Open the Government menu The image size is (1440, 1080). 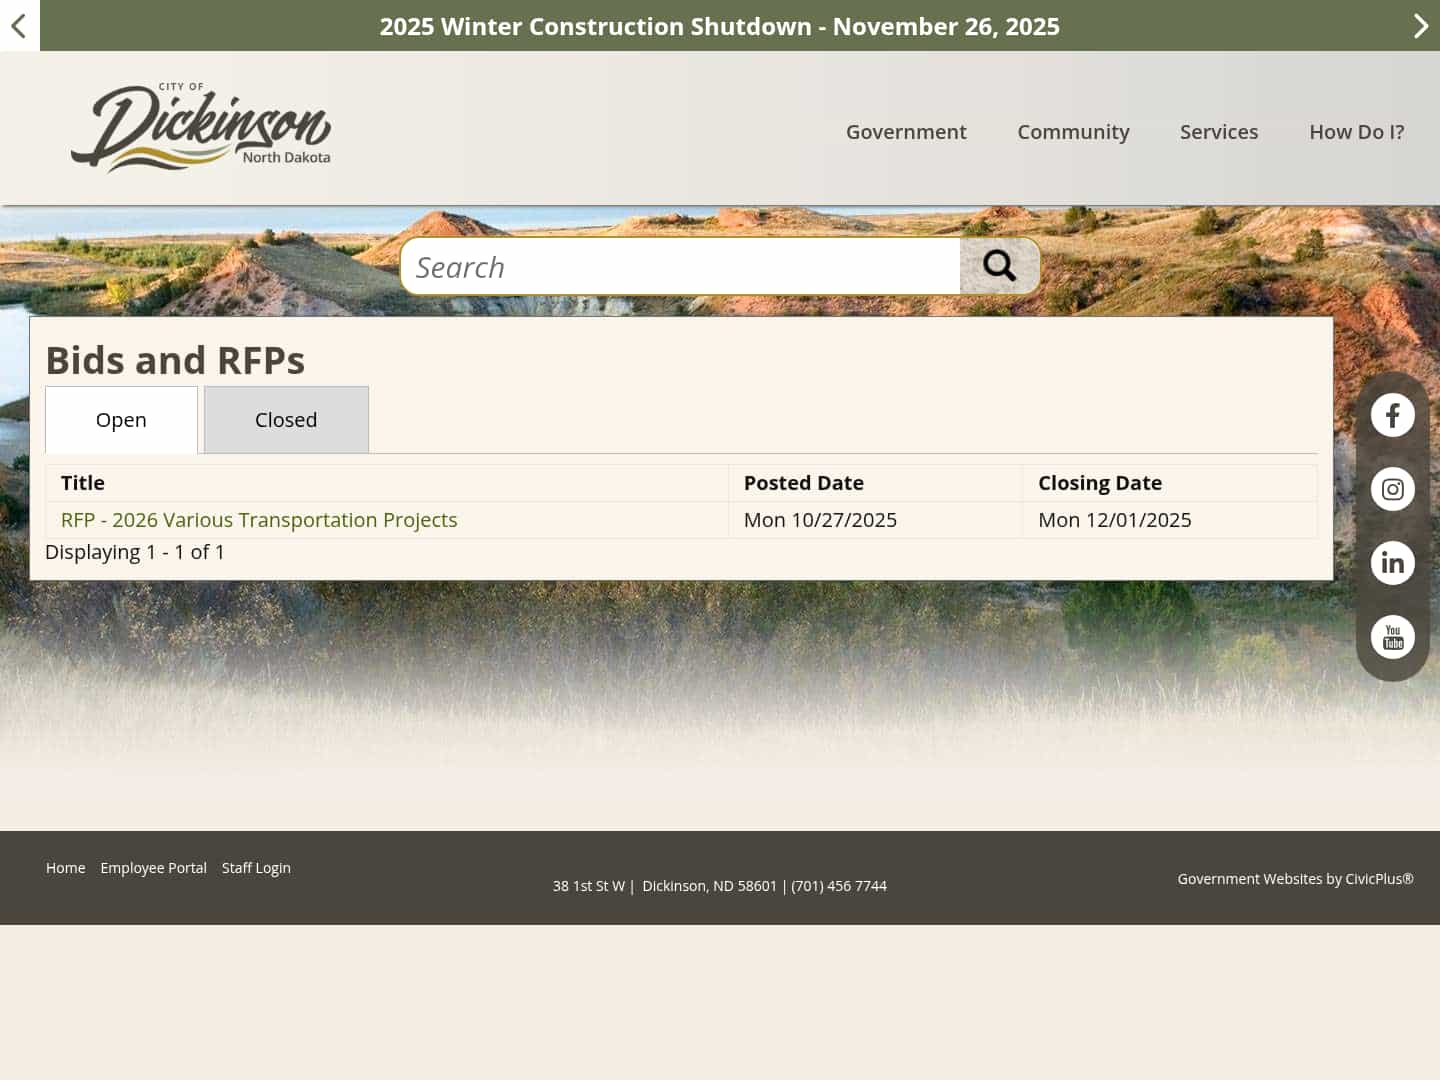[906, 131]
